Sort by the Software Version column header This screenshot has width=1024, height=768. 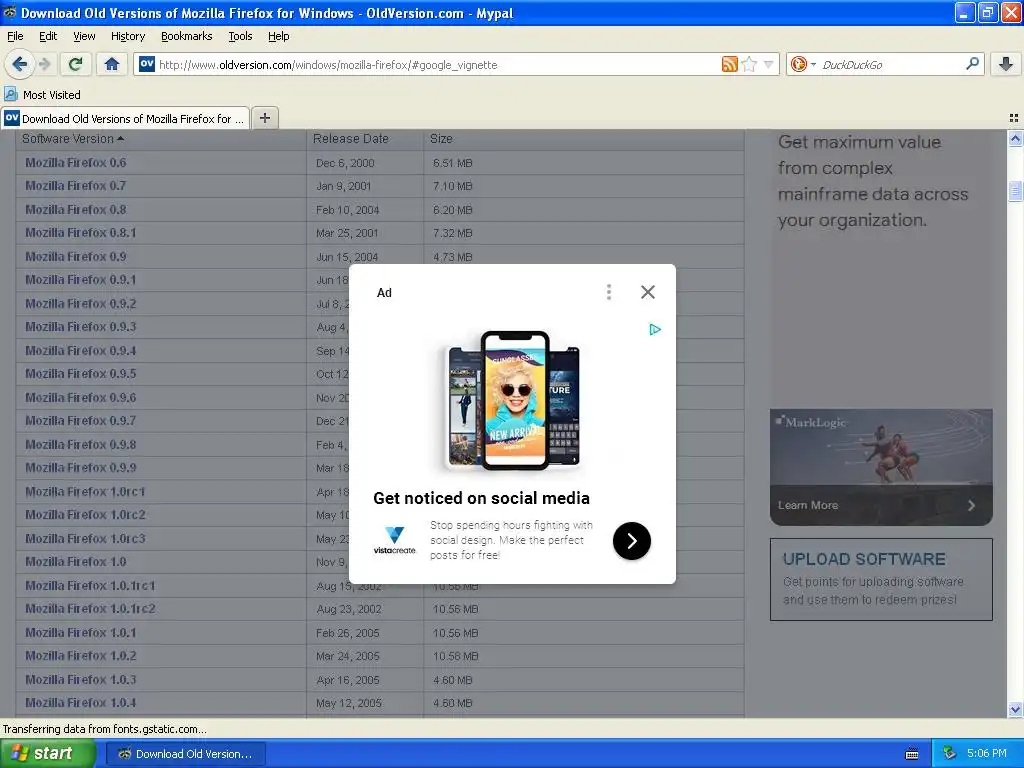[72, 138]
